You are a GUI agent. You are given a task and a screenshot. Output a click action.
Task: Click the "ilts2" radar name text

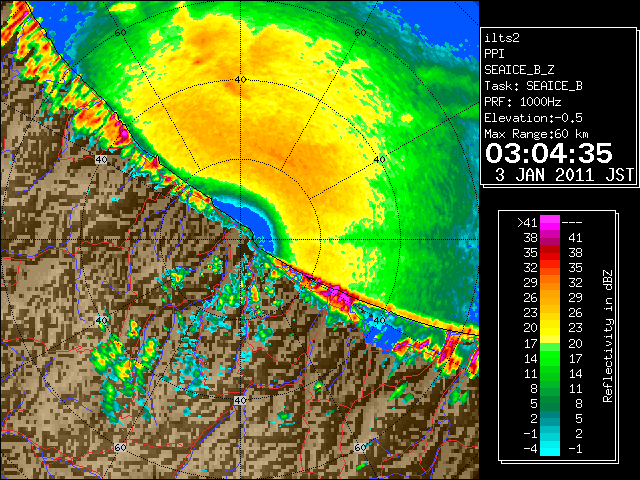coord(502,38)
